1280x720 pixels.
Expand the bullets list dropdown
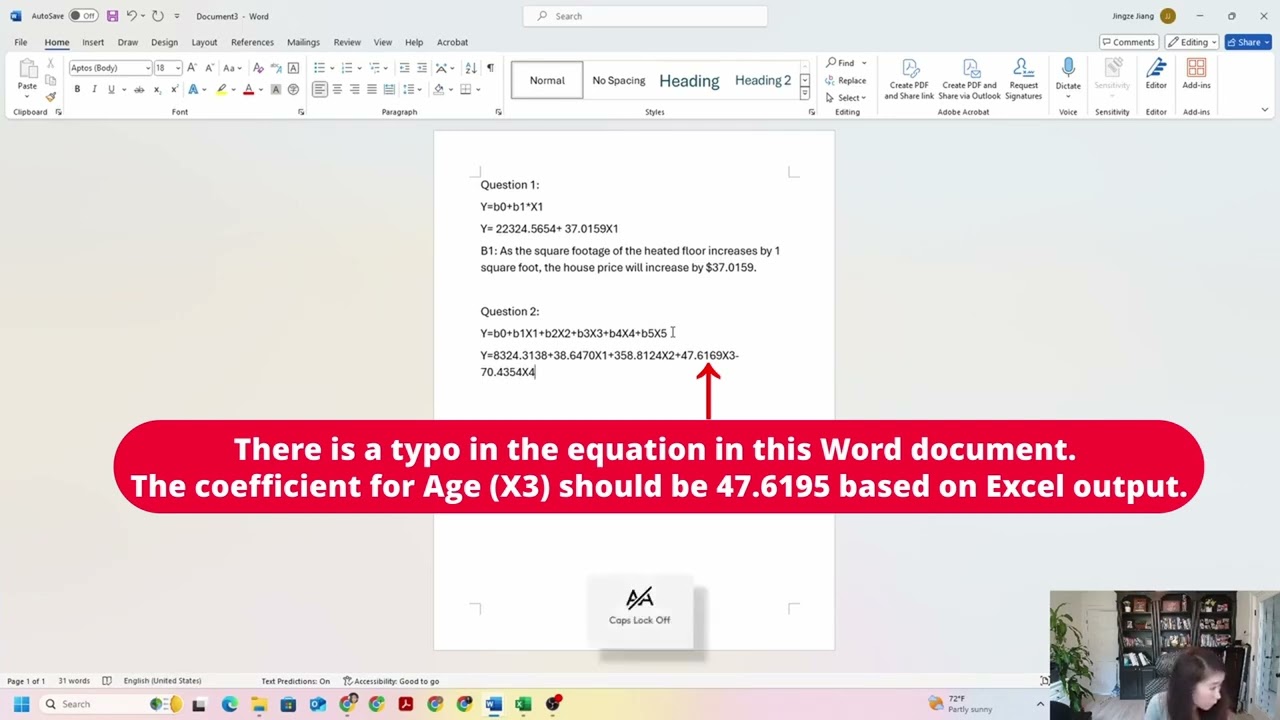coord(331,68)
